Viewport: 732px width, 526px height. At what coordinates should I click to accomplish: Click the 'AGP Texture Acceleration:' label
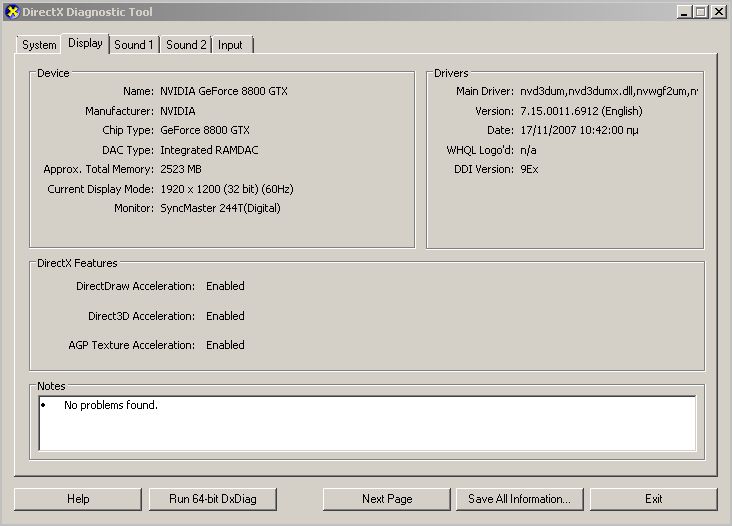coord(132,345)
